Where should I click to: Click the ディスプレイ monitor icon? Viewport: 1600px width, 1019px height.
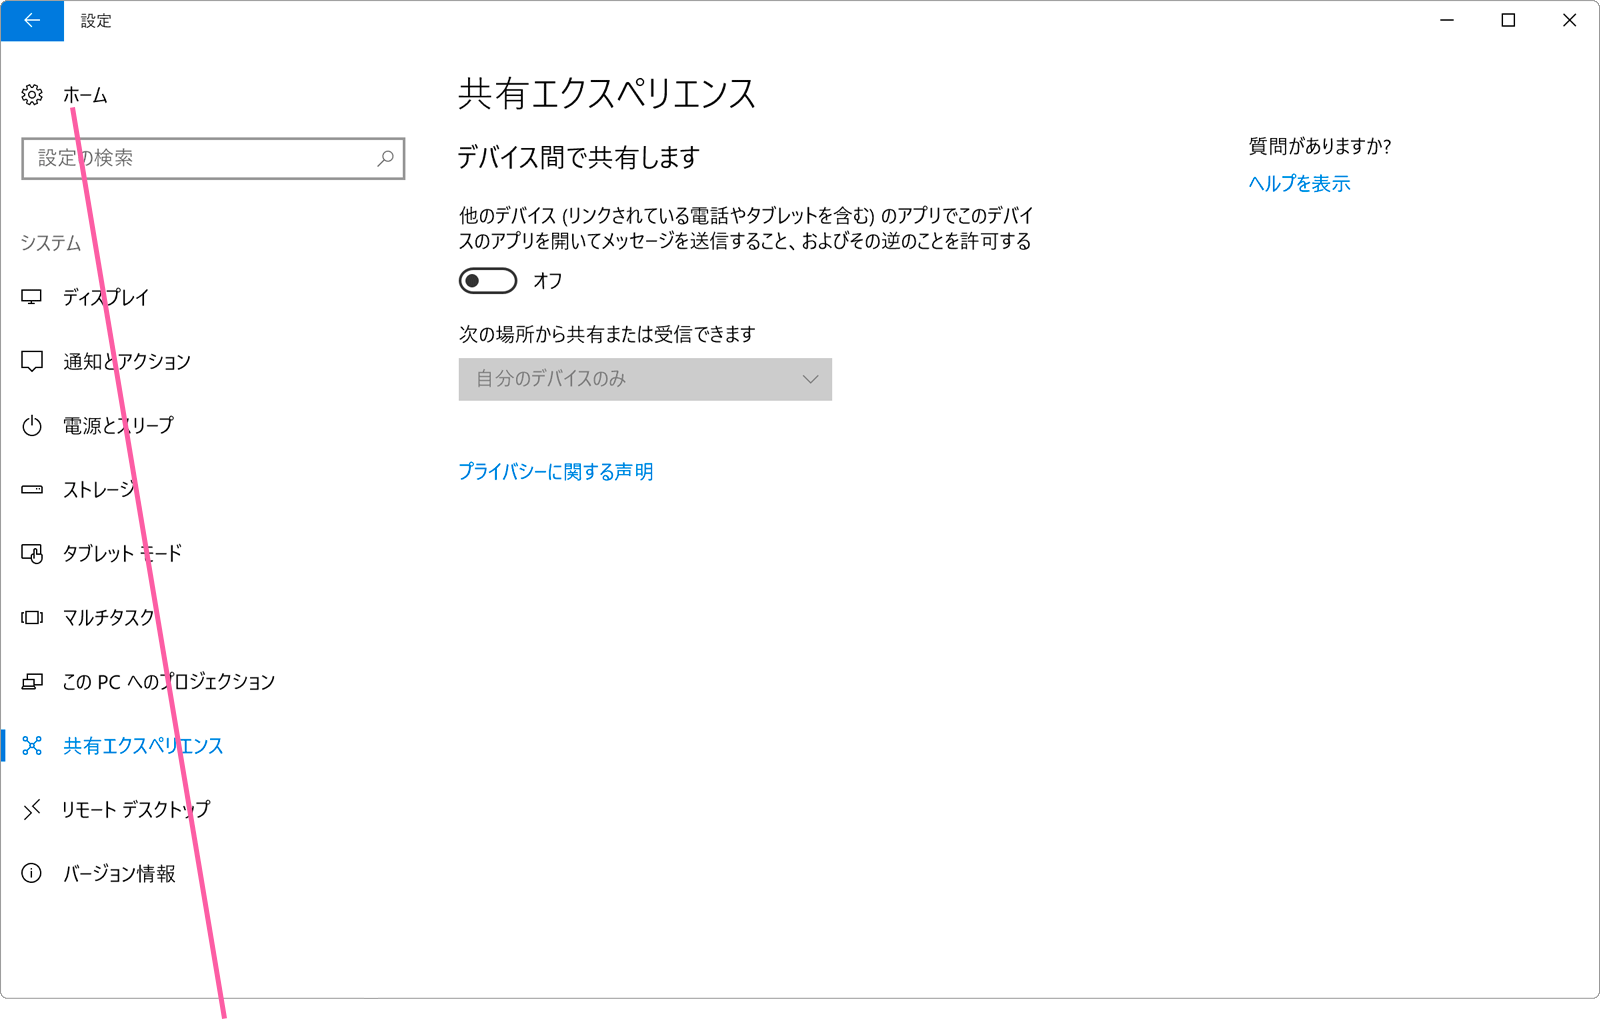pos(32,297)
